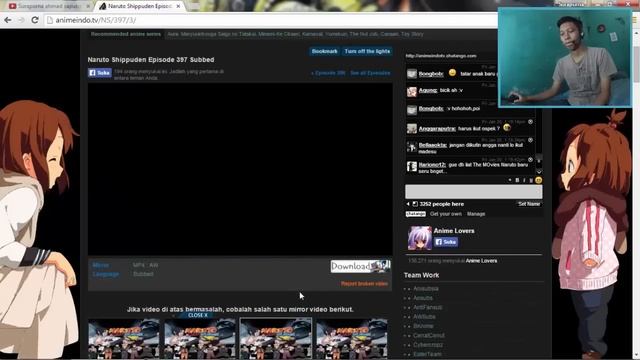Click Anggaraputra's username in chat
Screen dimensions: 640x360
(437, 129)
